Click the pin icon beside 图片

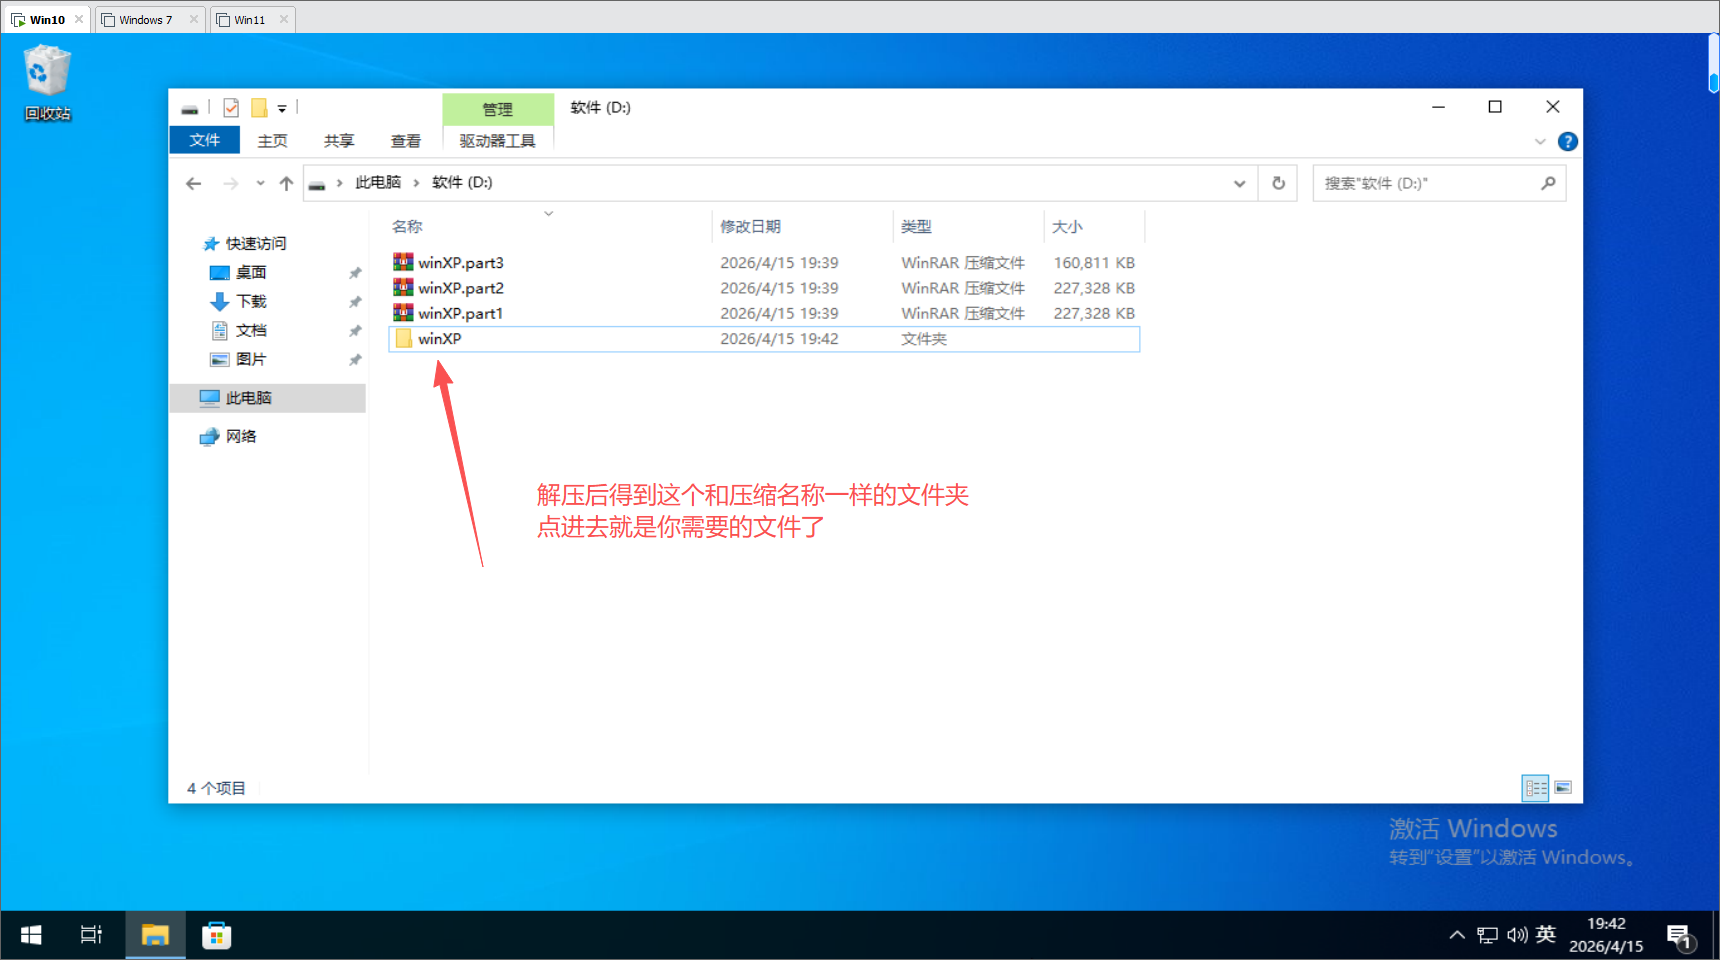pyautogui.click(x=355, y=360)
